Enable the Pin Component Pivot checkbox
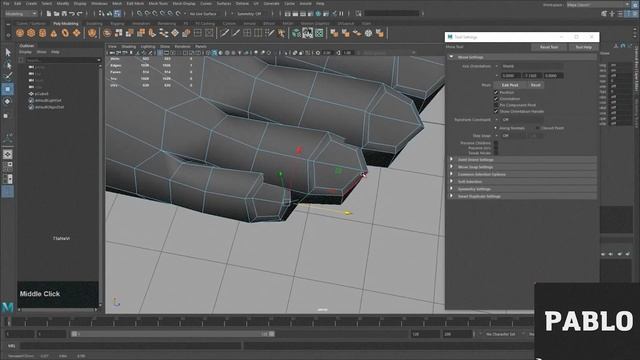The width and height of the screenshot is (640, 360). tap(496, 105)
